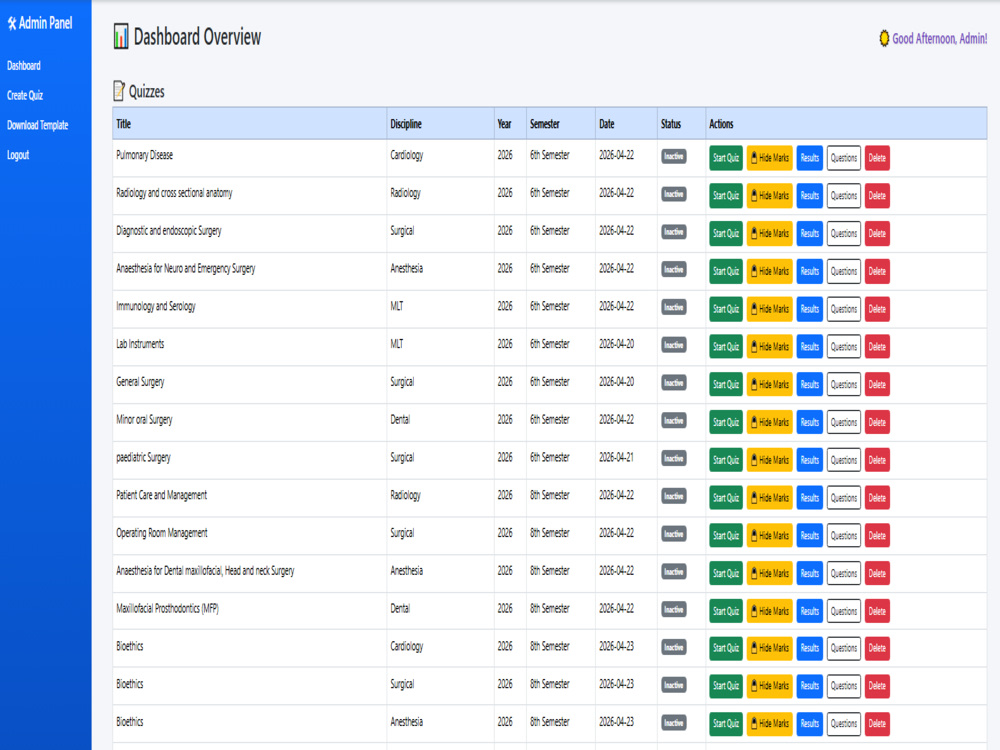The width and height of the screenshot is (1000, 750).
Task: Click the Discipline column header
Action: coord(440,124)
